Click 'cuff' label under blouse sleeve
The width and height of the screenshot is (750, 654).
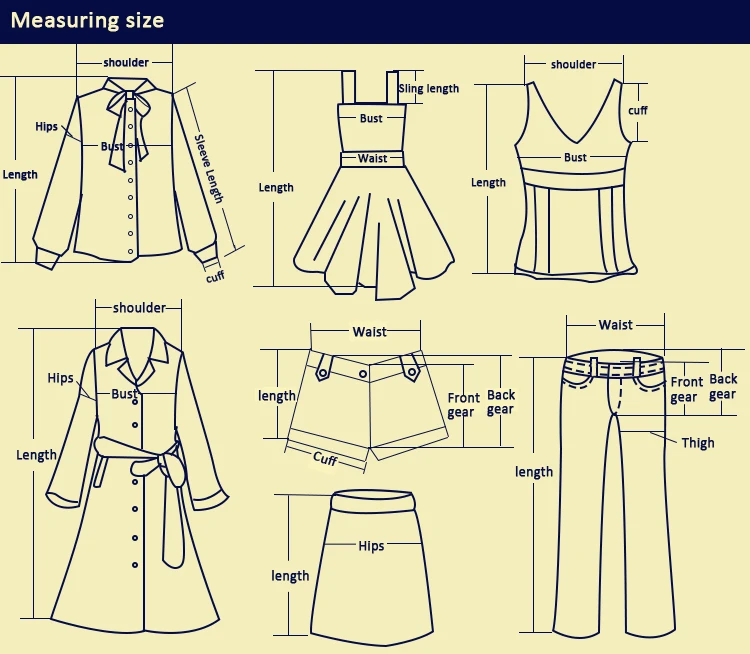[215, 277]
